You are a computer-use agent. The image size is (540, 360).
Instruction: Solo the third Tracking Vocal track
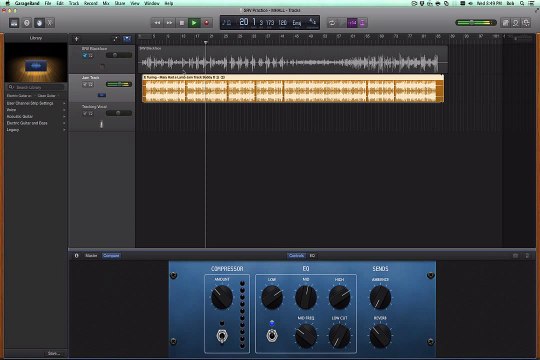(x=91, y=113)
